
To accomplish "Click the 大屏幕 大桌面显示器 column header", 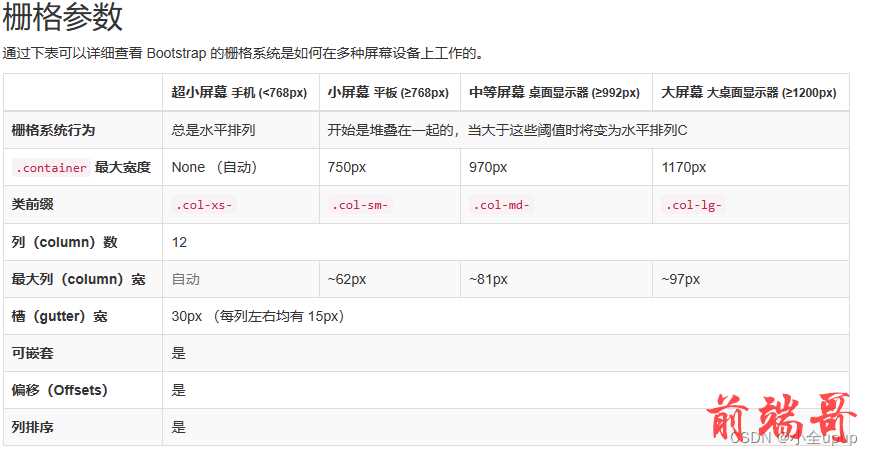I will 749,92.
